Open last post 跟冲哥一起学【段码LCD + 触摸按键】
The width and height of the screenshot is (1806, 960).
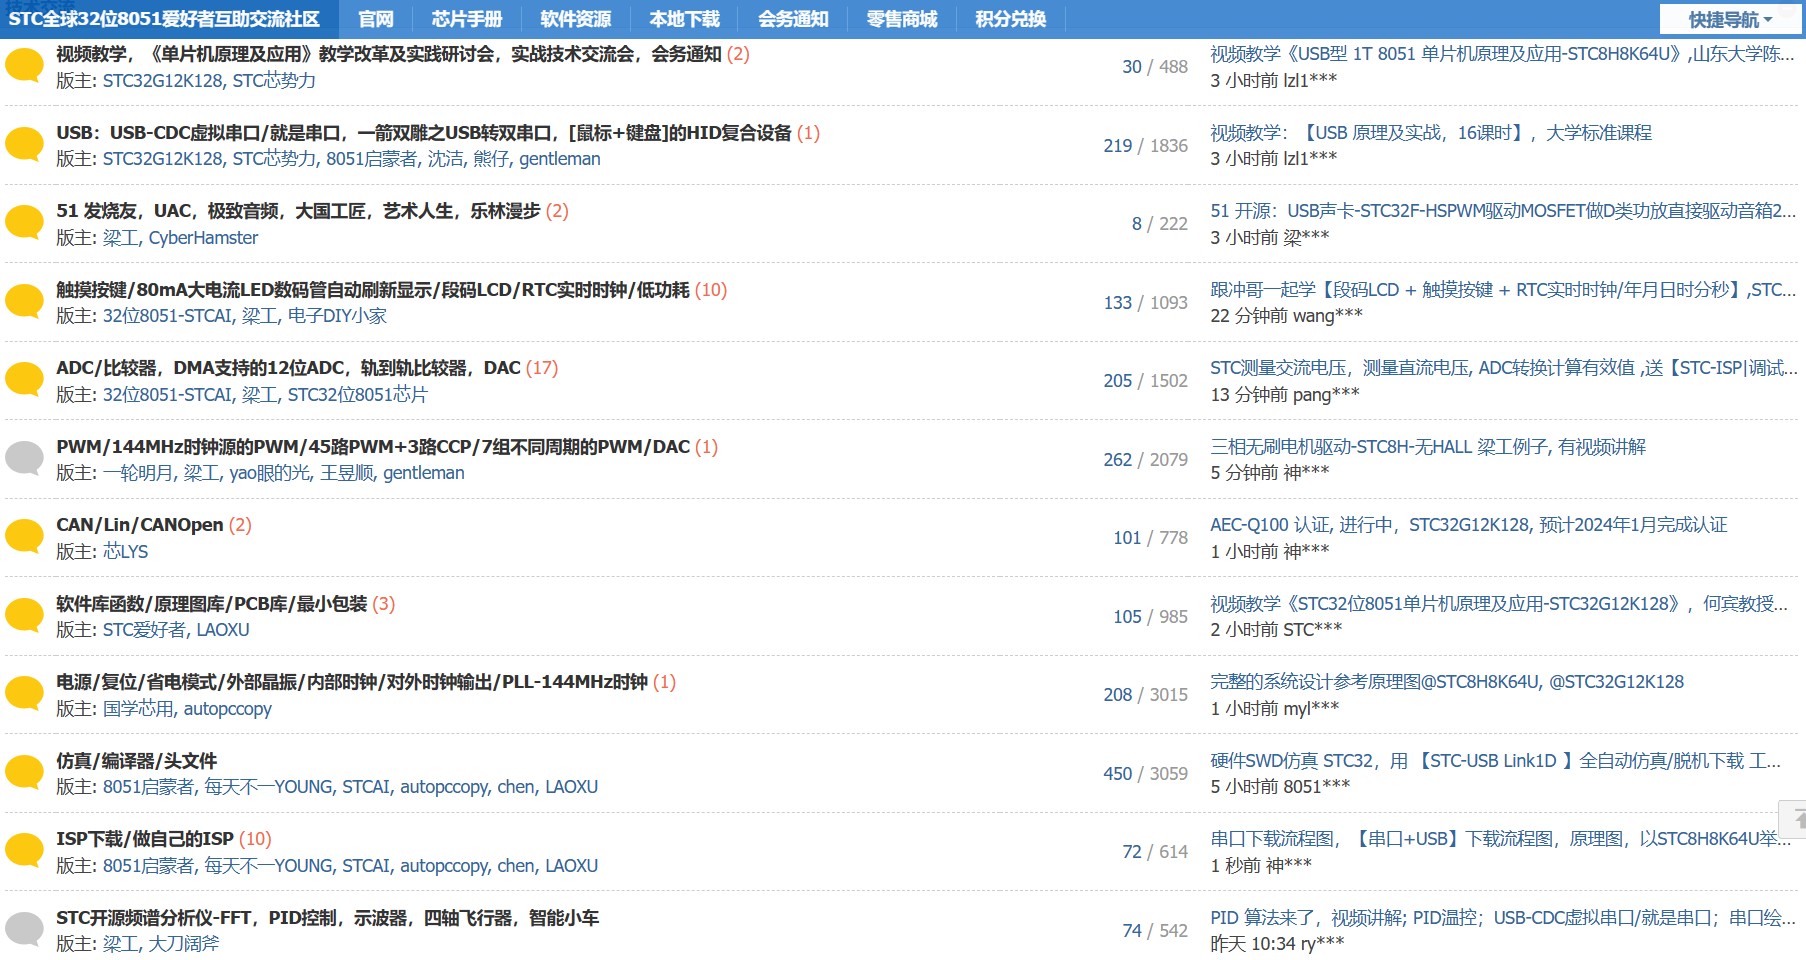[1503, 290]
